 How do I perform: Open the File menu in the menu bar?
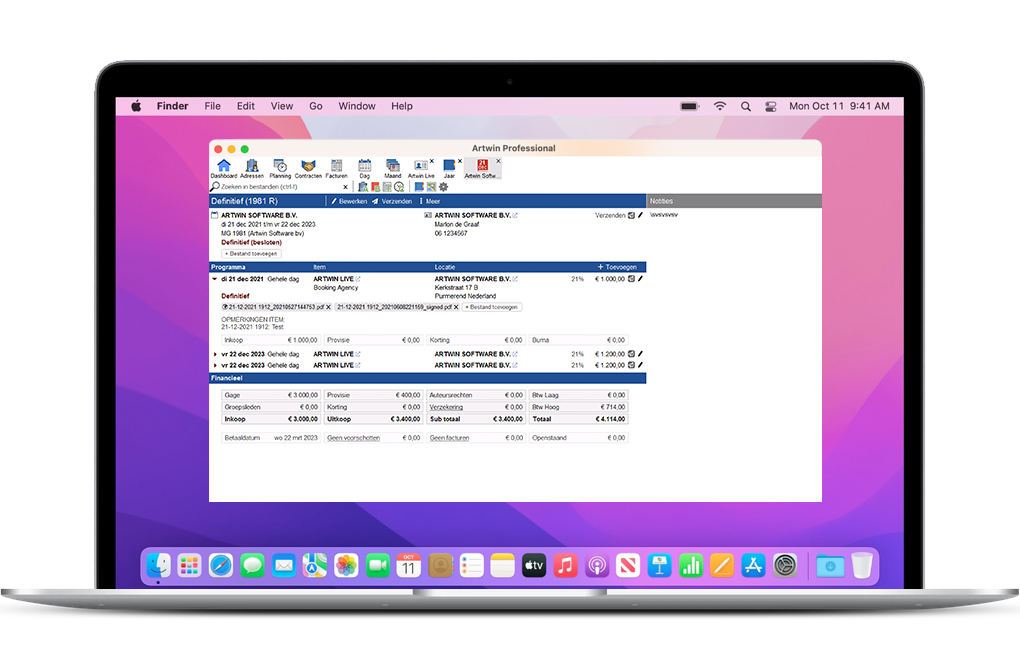pos(212,106)
